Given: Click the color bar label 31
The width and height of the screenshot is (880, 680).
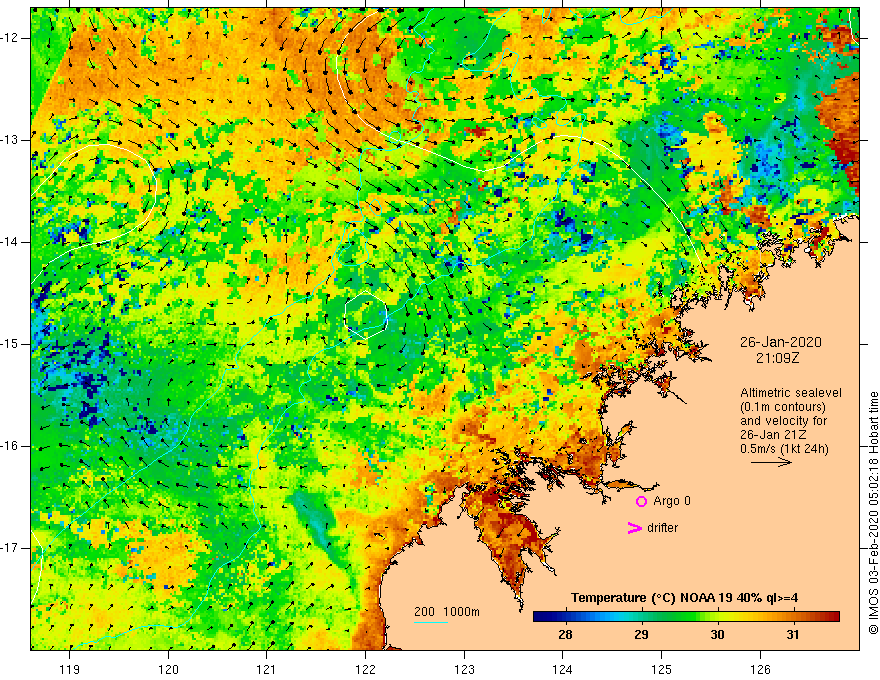Looking at the screenshot, I should [792, 635].
